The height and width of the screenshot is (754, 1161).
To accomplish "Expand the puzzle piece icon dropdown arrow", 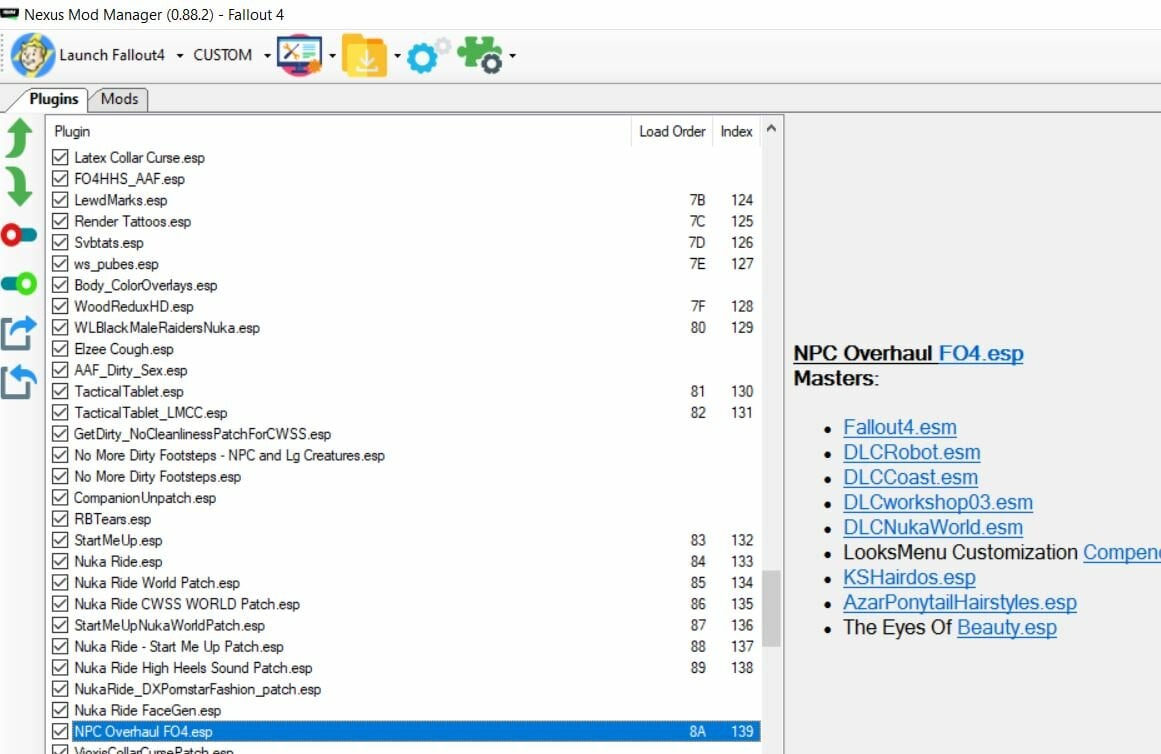I will [x=512, y=56].
